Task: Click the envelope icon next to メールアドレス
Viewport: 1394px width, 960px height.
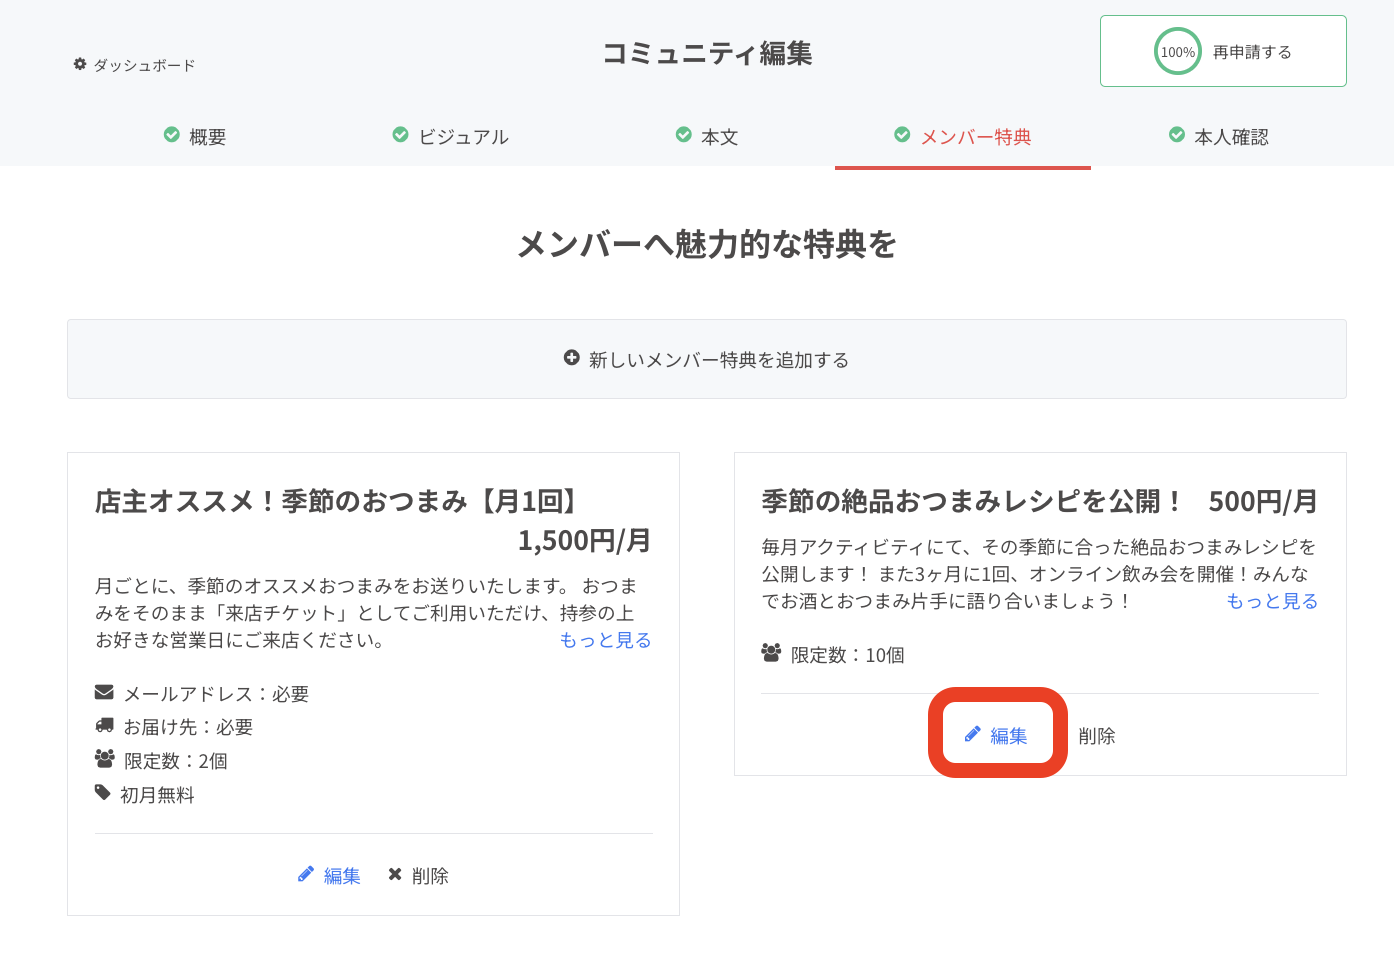Action: coord(104,692)
